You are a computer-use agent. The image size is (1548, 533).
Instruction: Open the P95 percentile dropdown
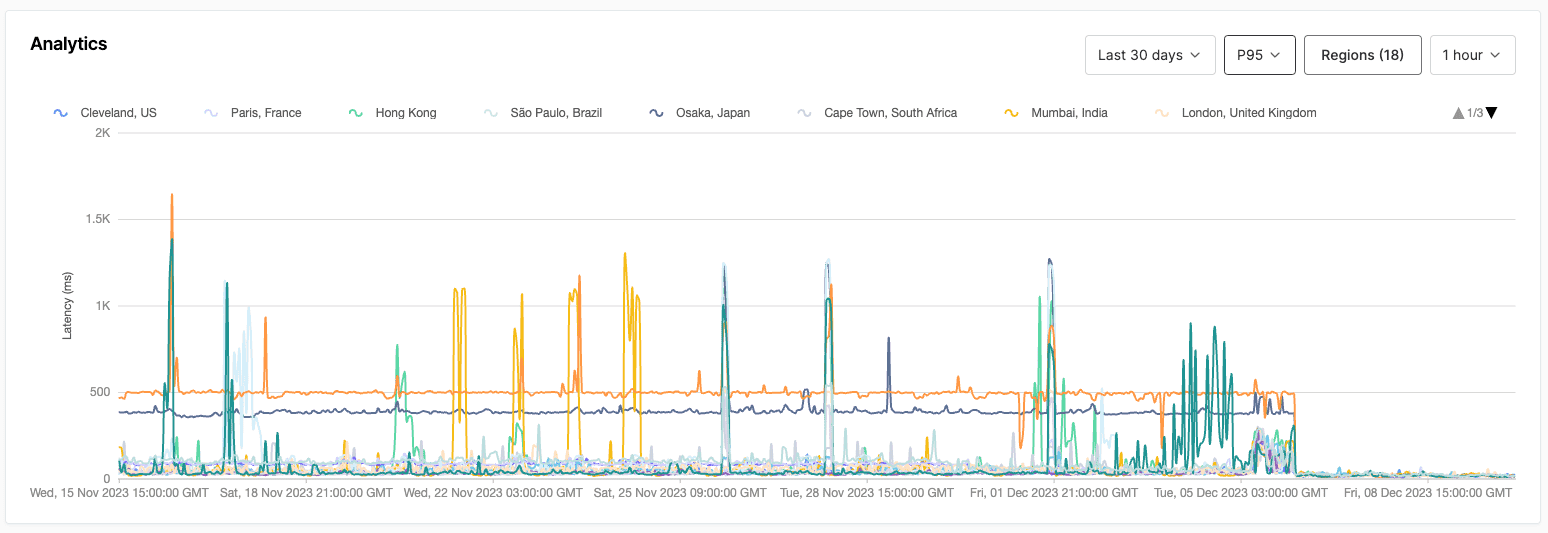pyautogui.click(x=1259, y=55)
